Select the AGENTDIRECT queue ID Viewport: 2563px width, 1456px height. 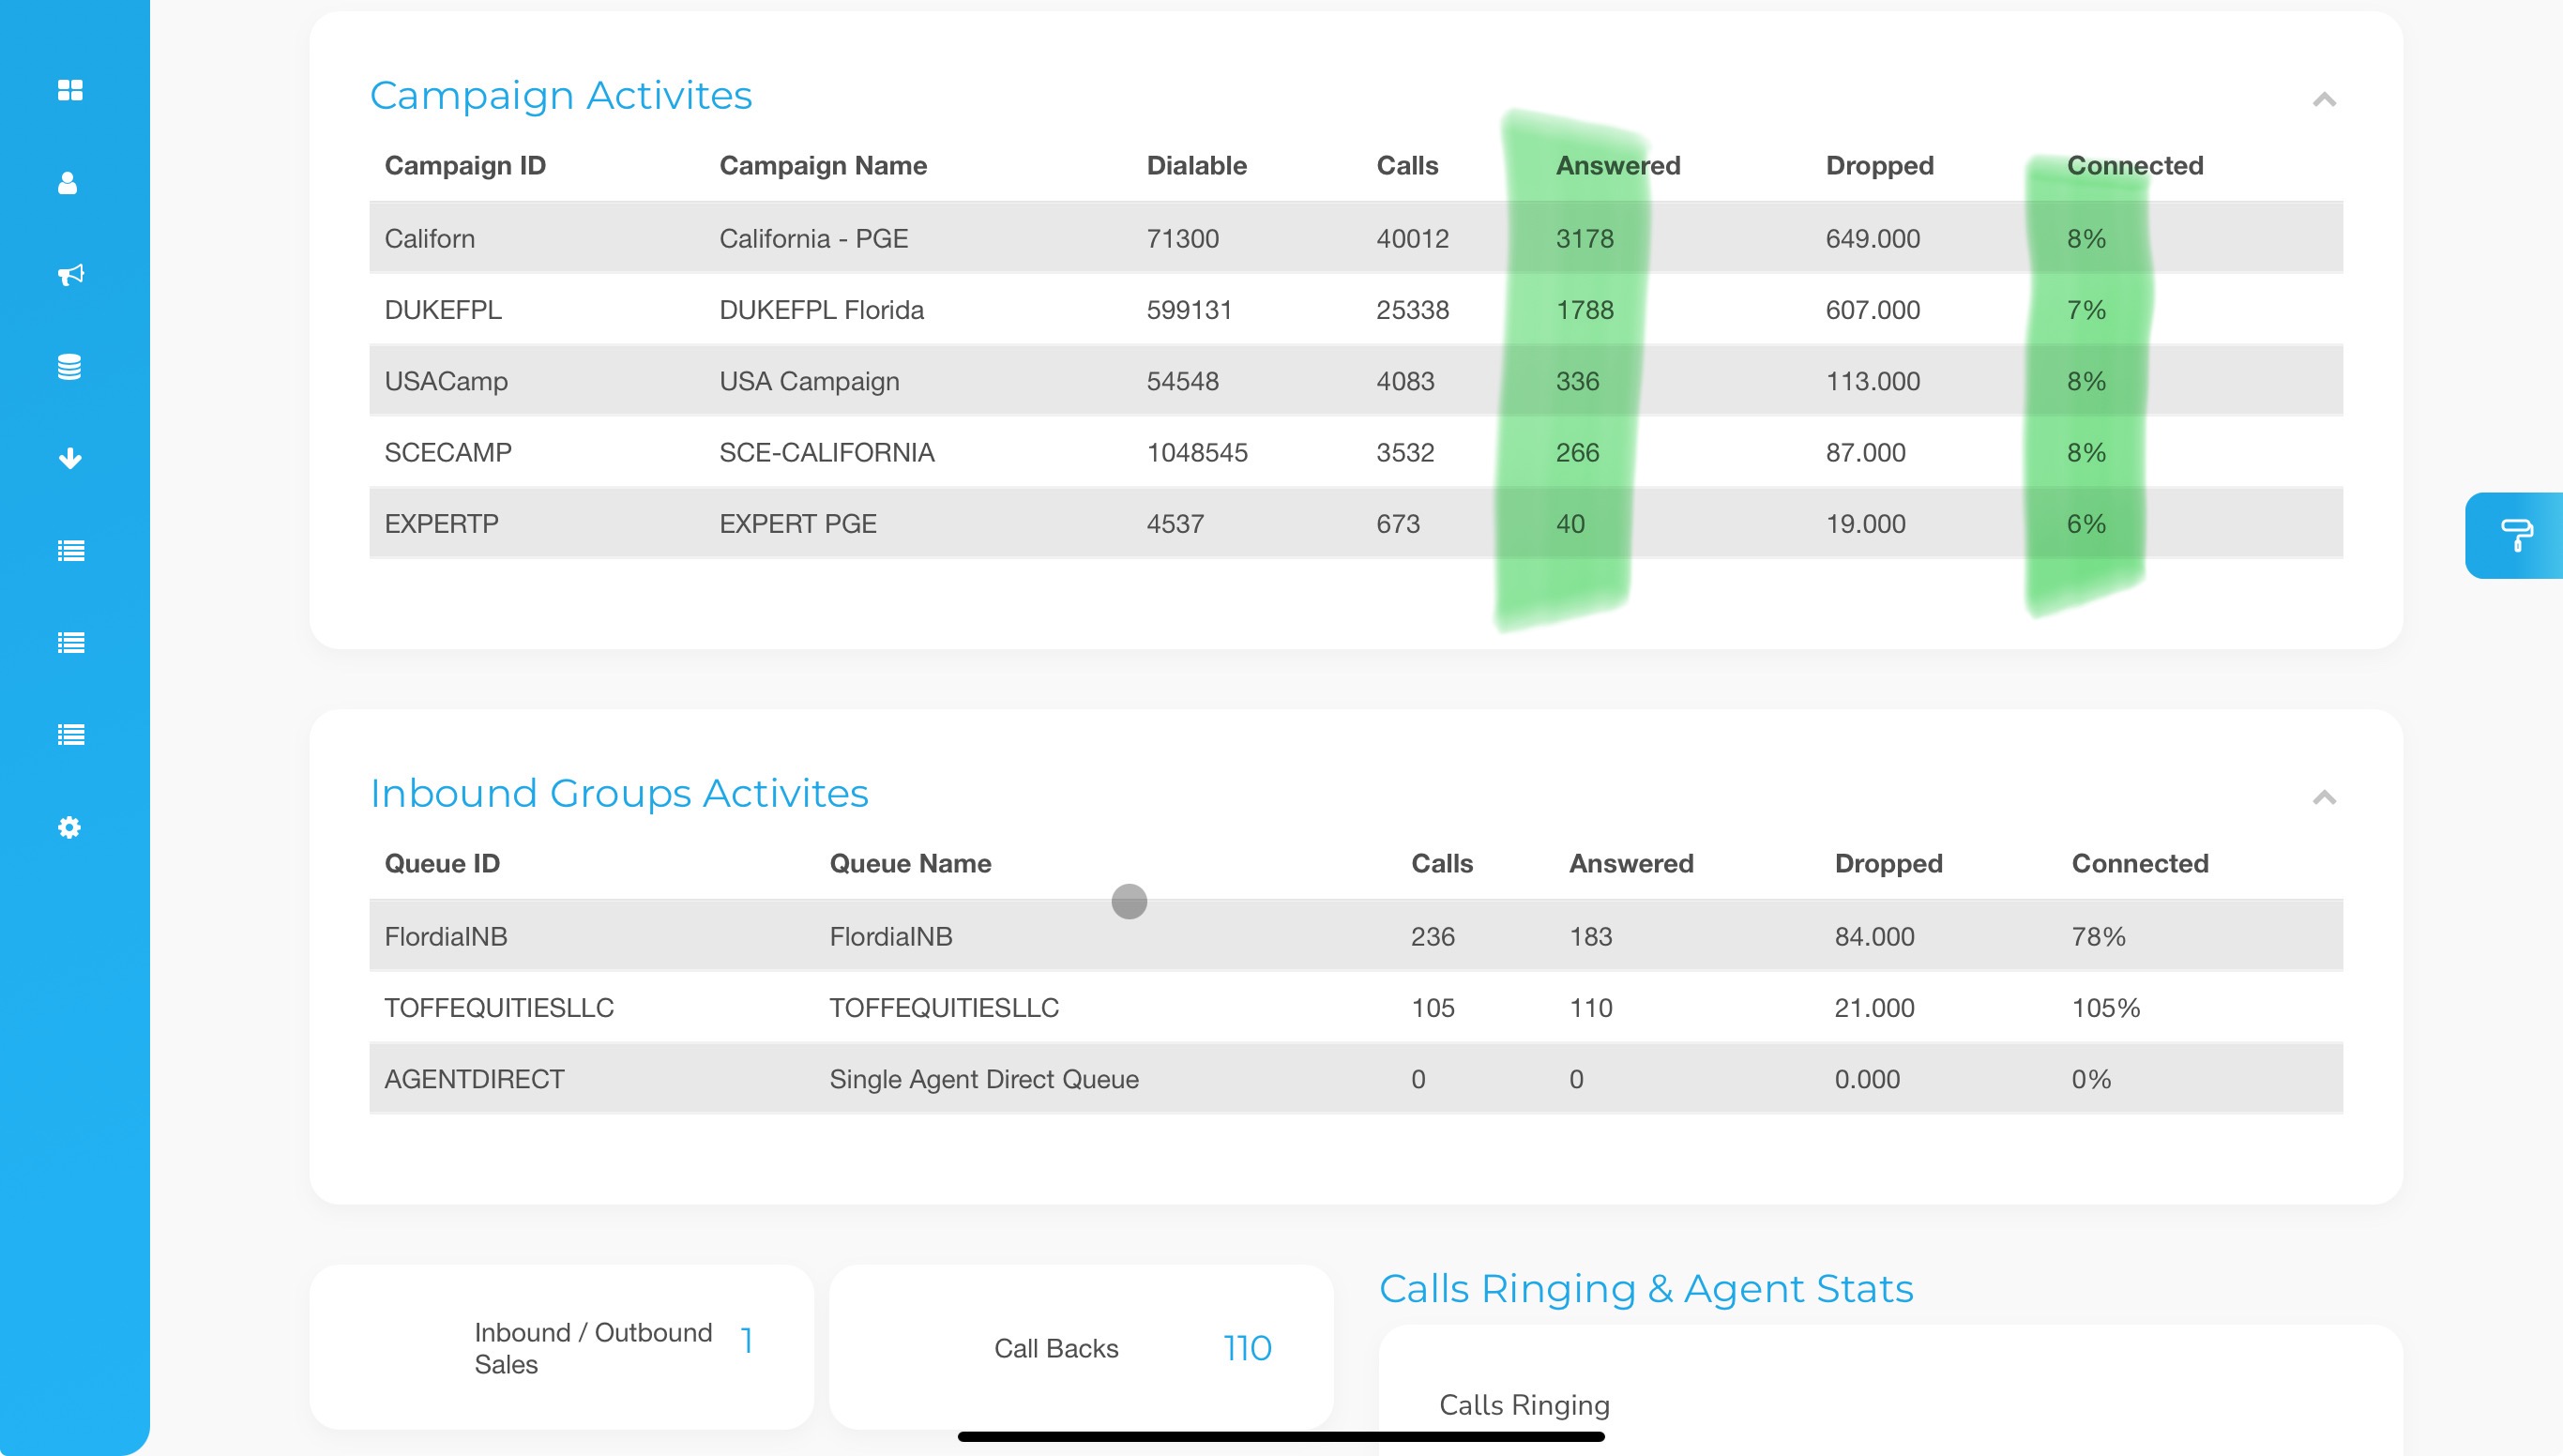click(474, 1079)
